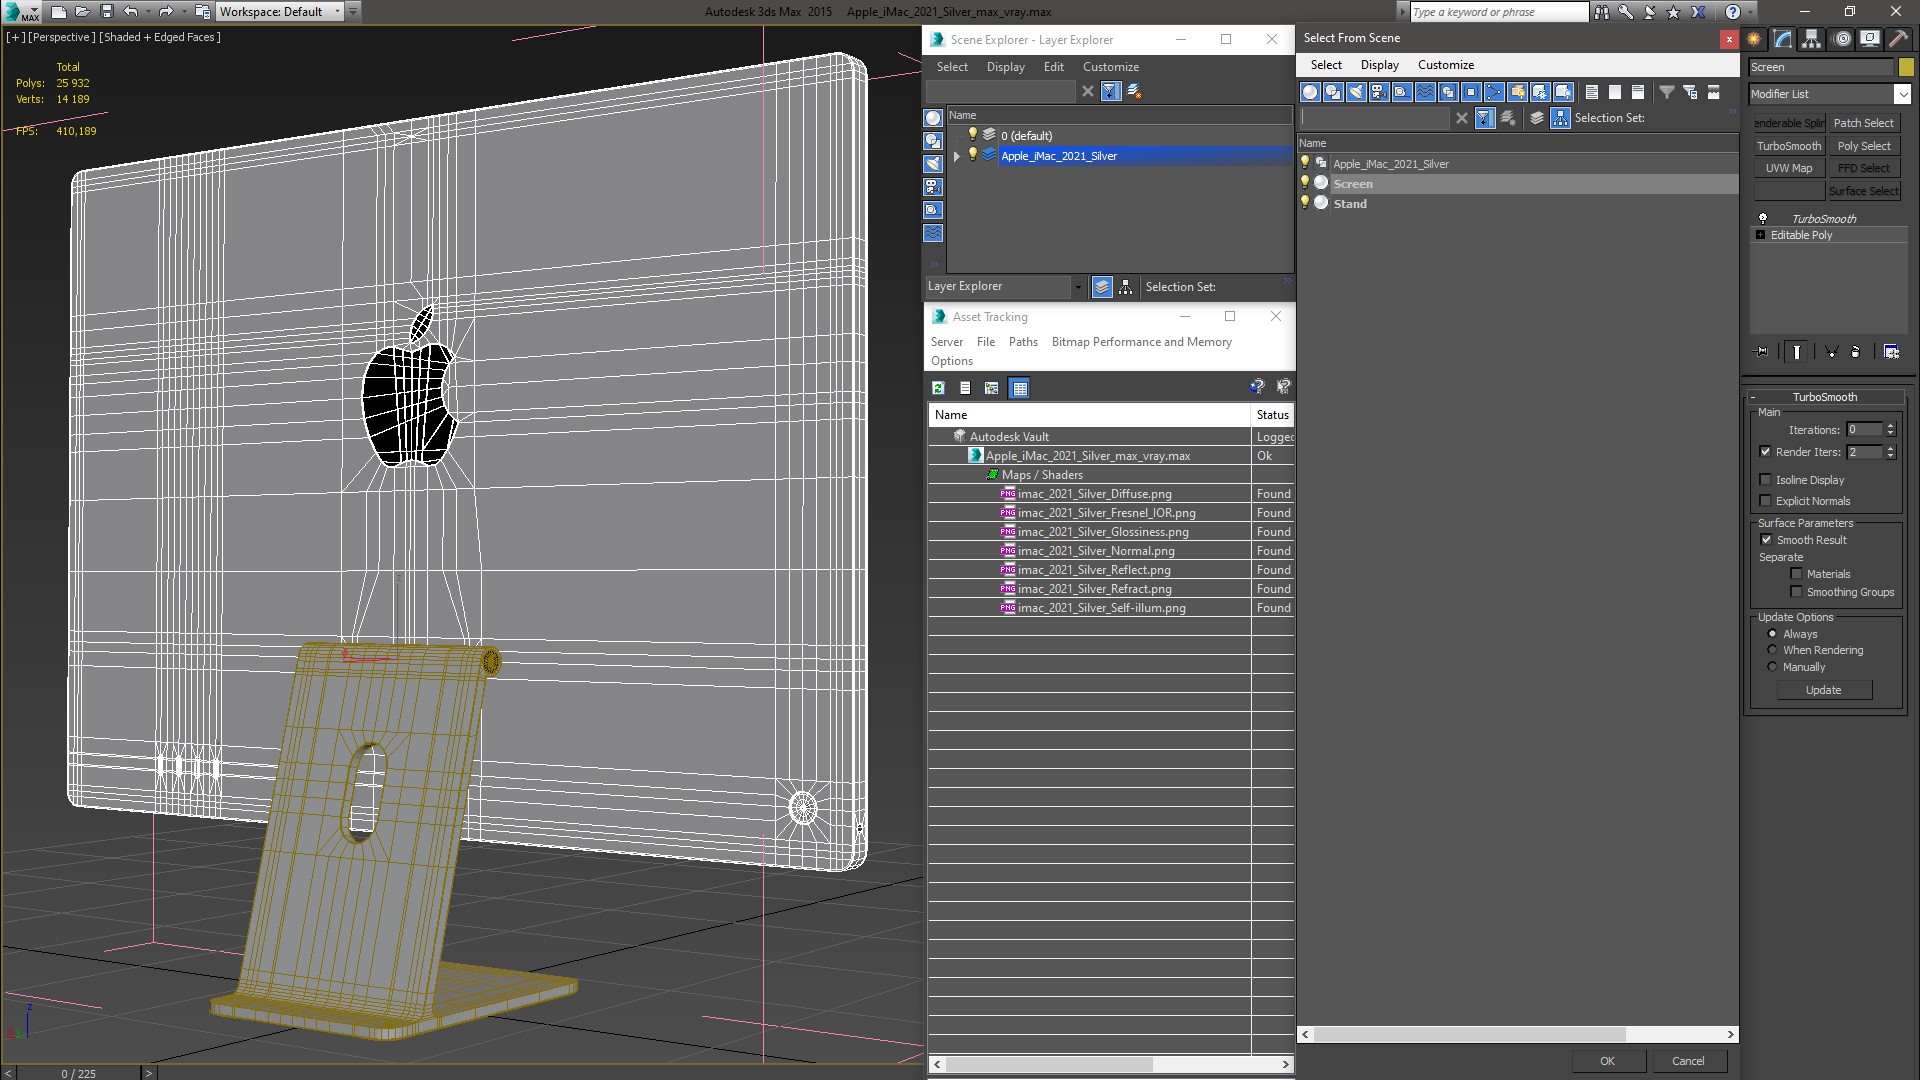Open the Modifier List dropdown

pyautogui.click(x=1901, y=94)
